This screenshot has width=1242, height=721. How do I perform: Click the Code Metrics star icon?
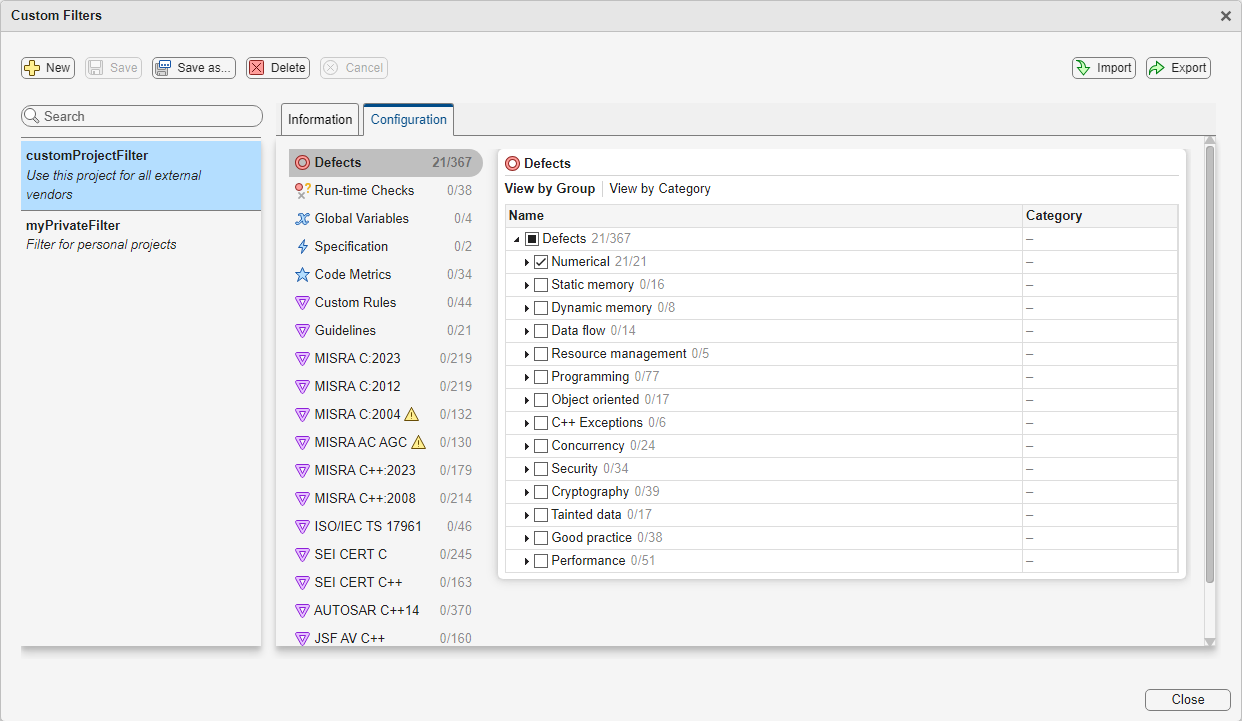tap(303, 274)
